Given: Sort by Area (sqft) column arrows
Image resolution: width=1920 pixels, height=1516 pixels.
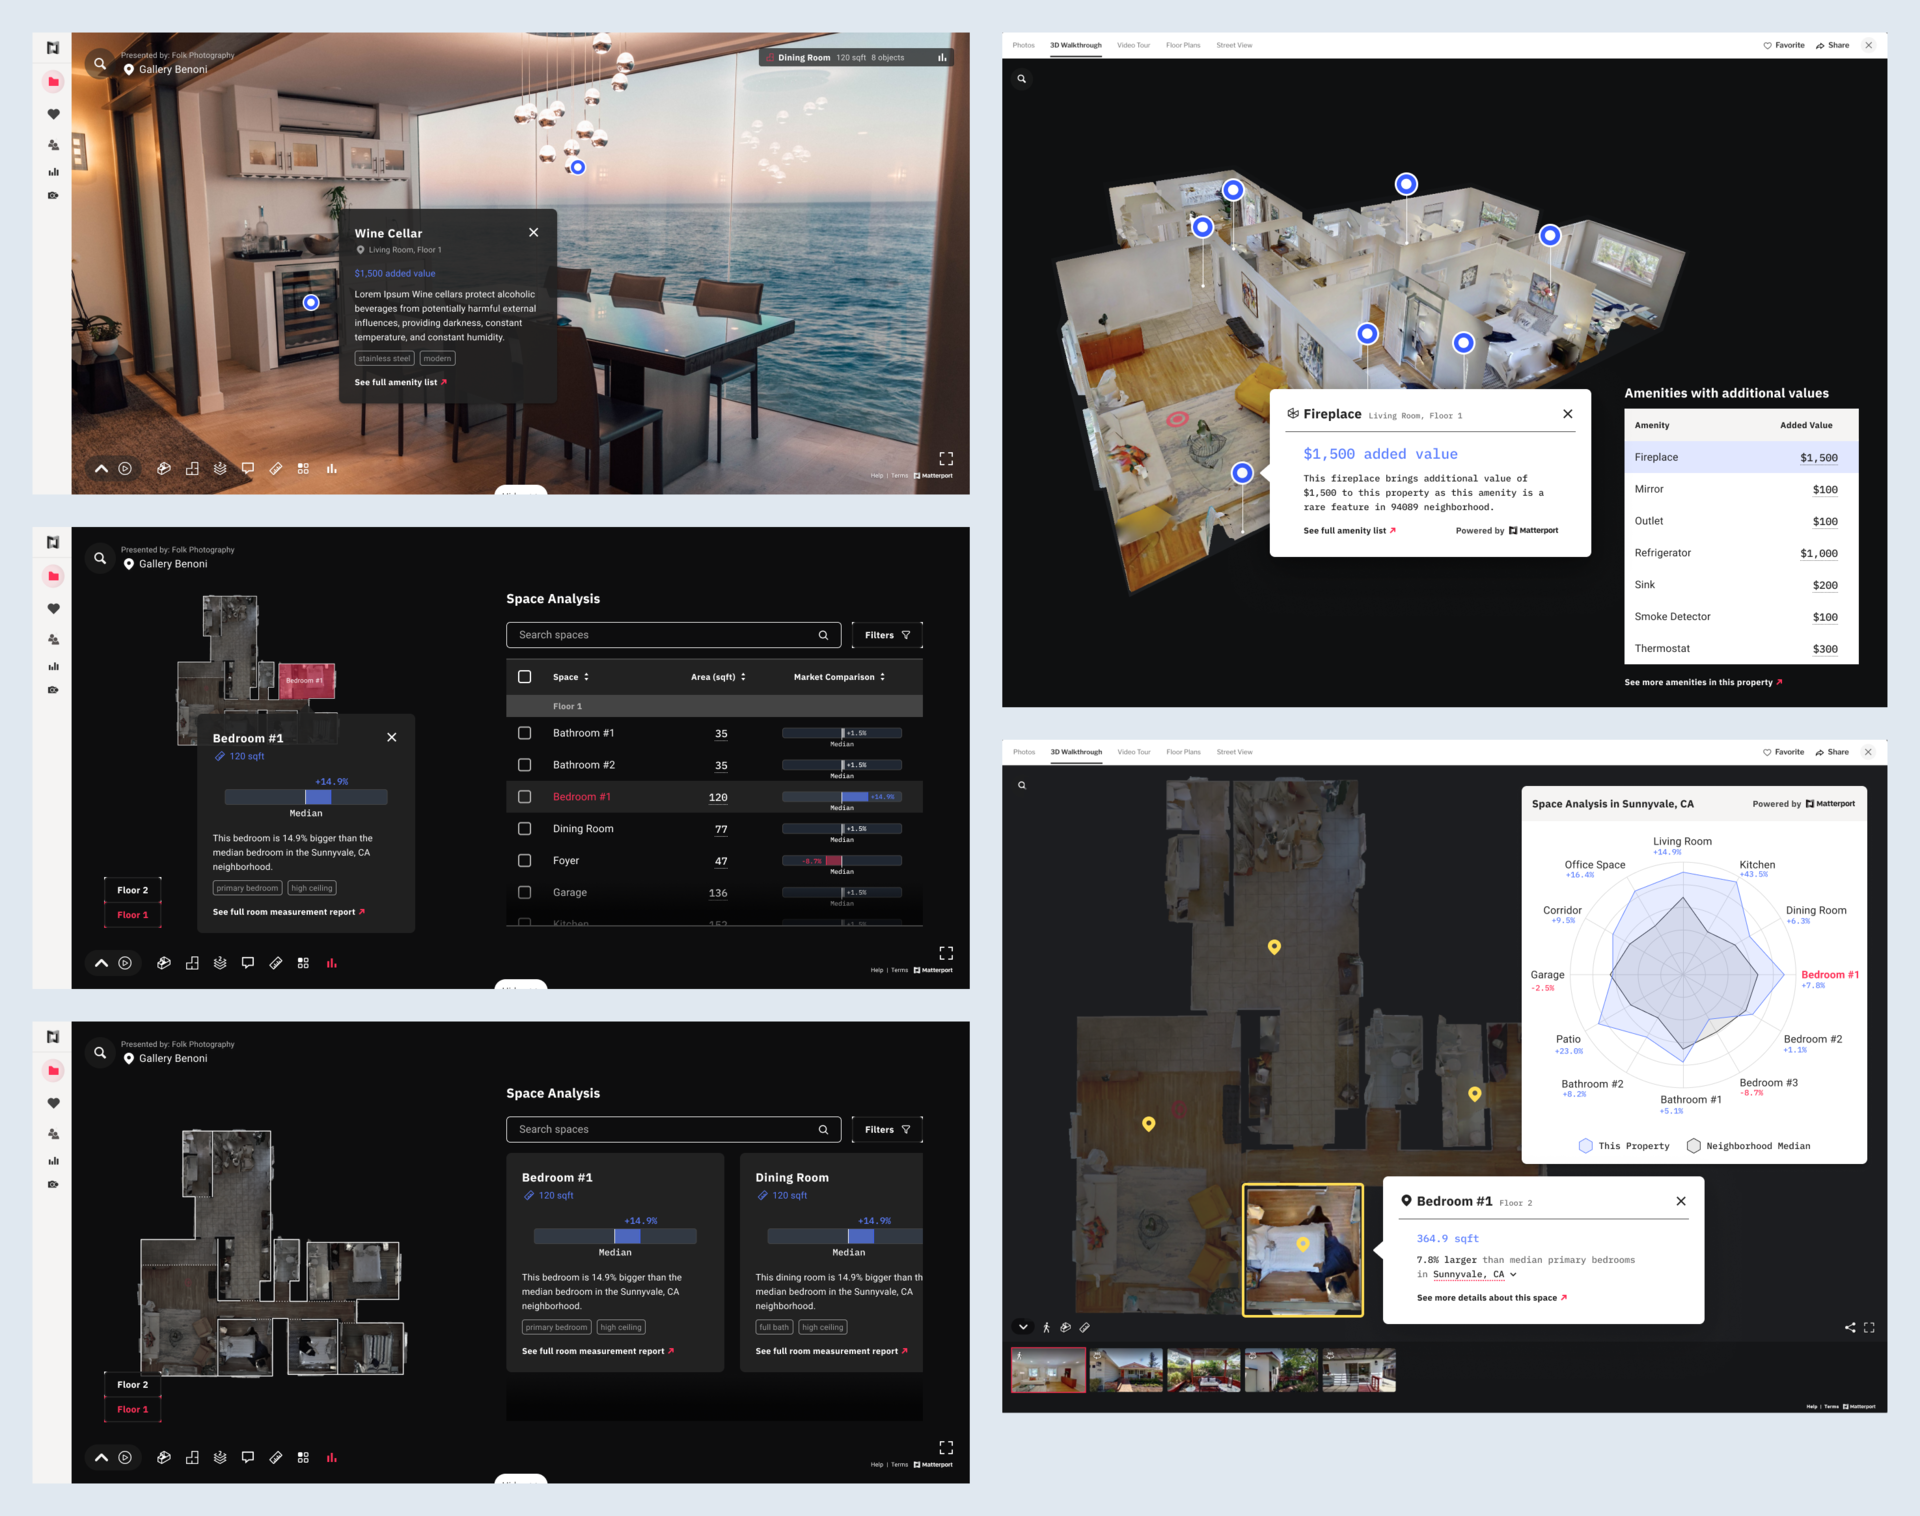Looking at the screenshot, I should (x=743, y=677).
